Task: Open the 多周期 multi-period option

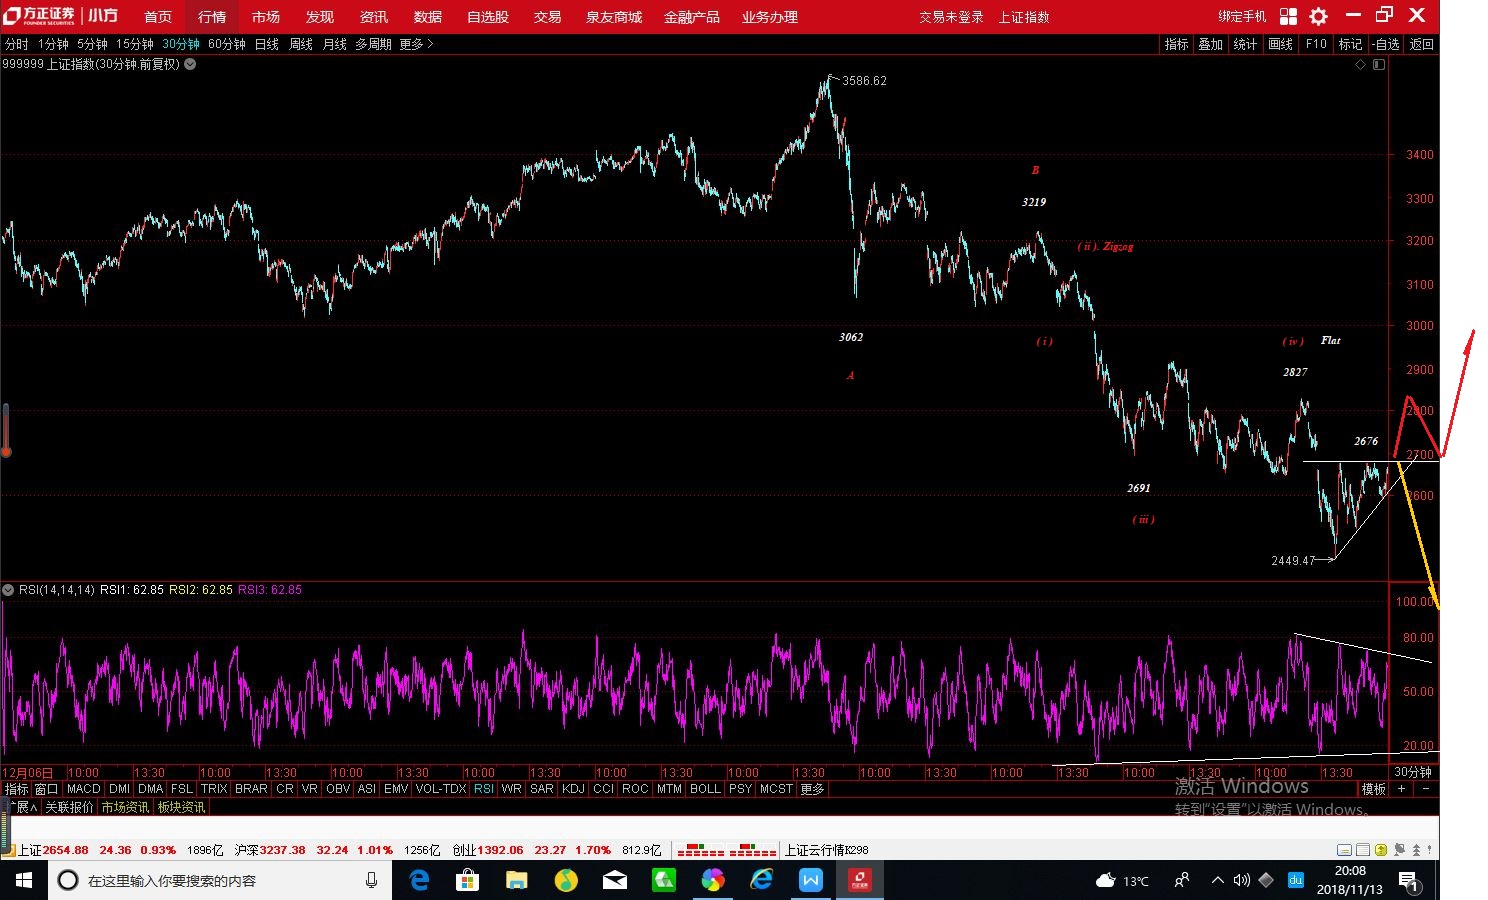Action: tap(373, 44)
